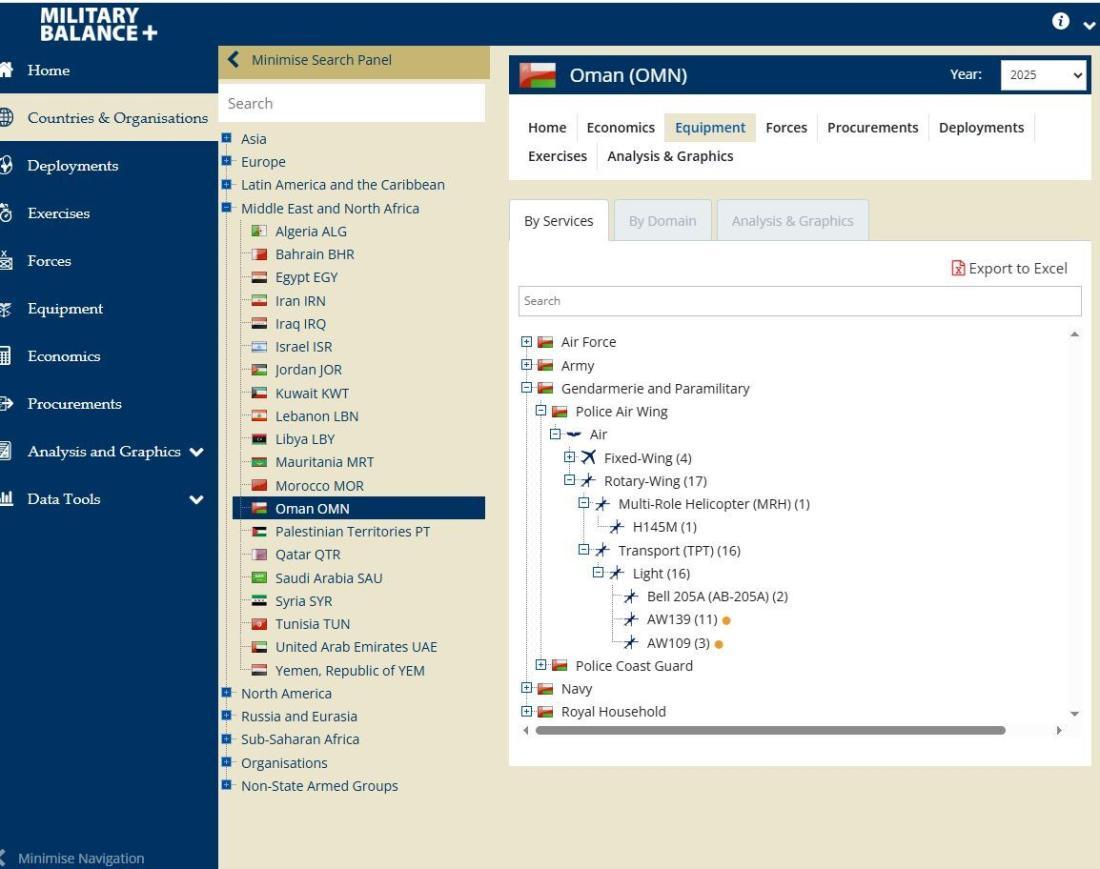Open the Oman Forces tab
This screenshot has height=869, width=1100.
786,128
